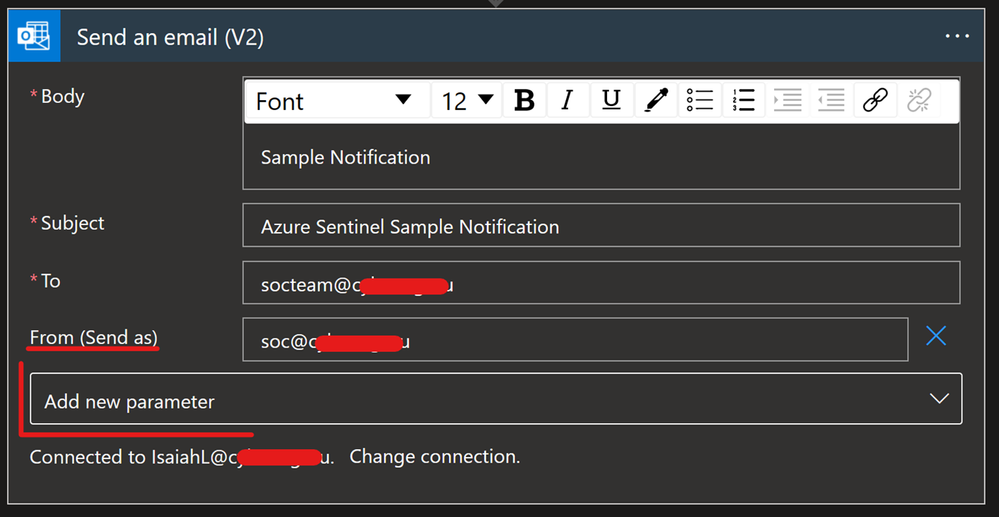The image size is (999, 517).
Task: Click the To recipient field
Action: pyautogui.click(x=601, y=282)
